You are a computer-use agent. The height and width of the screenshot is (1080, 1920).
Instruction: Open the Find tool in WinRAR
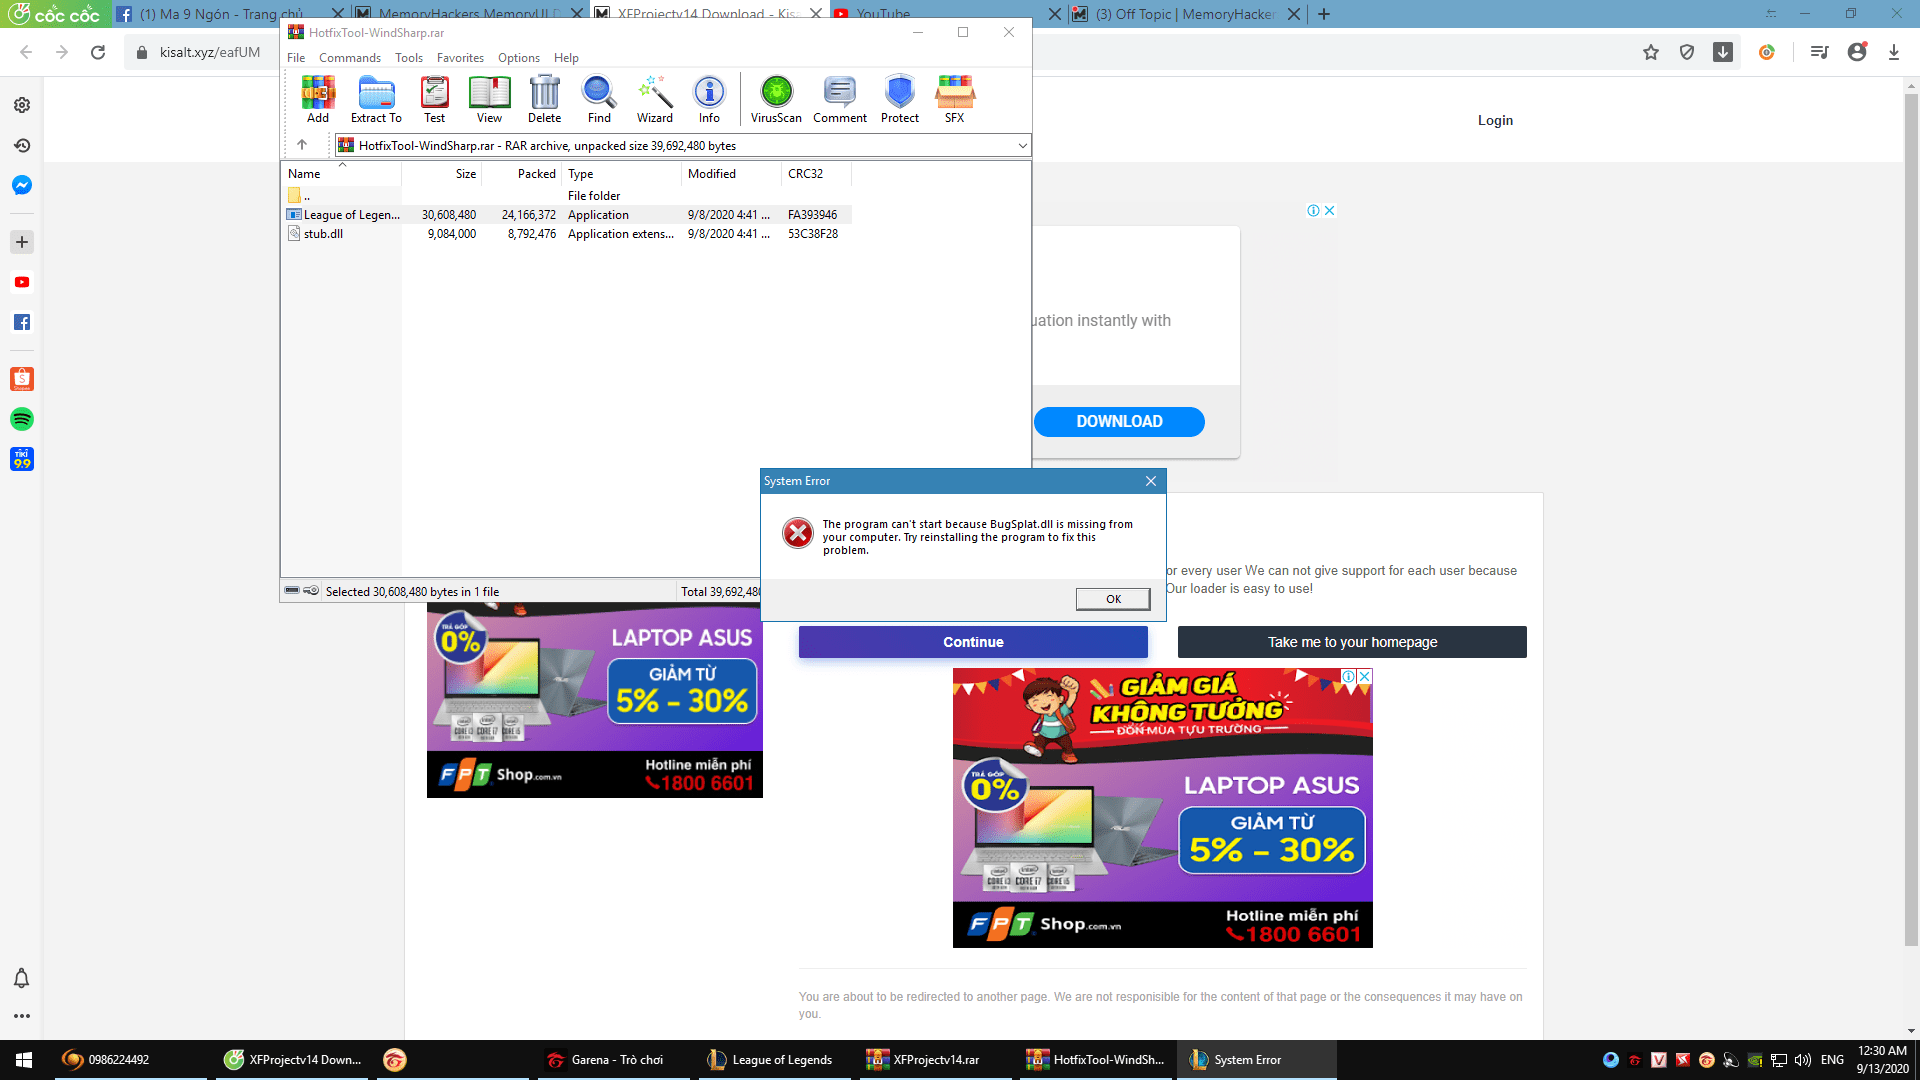pos(599,99)
